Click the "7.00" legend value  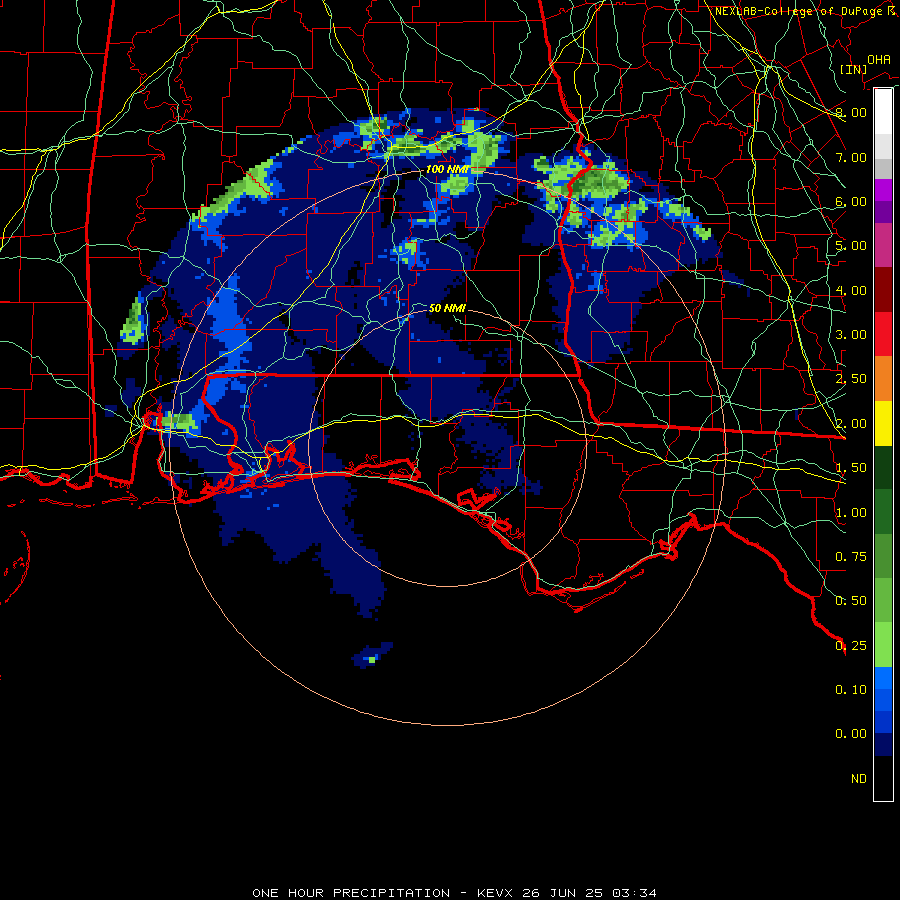(851, 157)
